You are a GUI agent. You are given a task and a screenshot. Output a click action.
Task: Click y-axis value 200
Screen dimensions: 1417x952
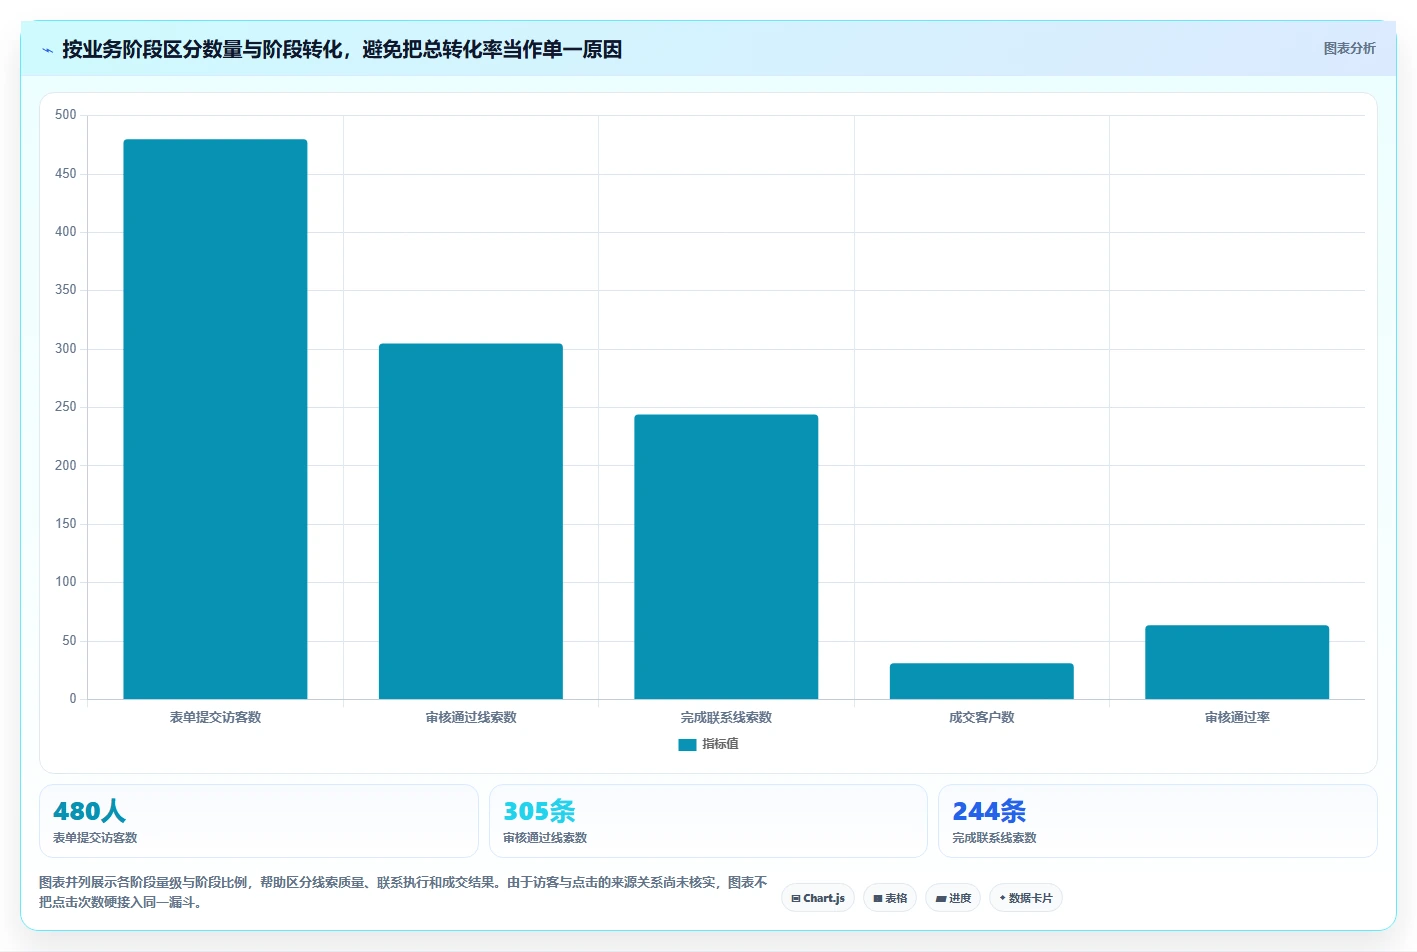66,466
